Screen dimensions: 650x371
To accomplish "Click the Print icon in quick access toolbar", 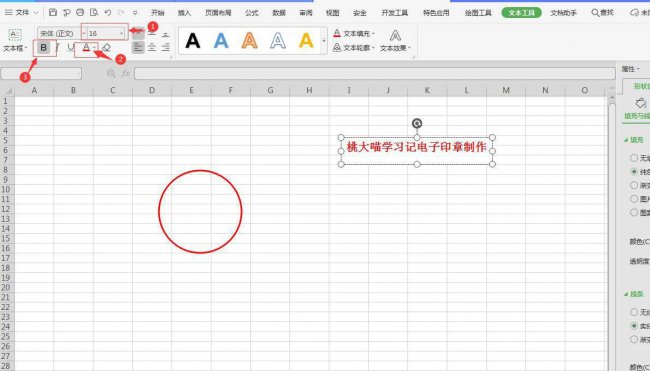I will 80,12.
